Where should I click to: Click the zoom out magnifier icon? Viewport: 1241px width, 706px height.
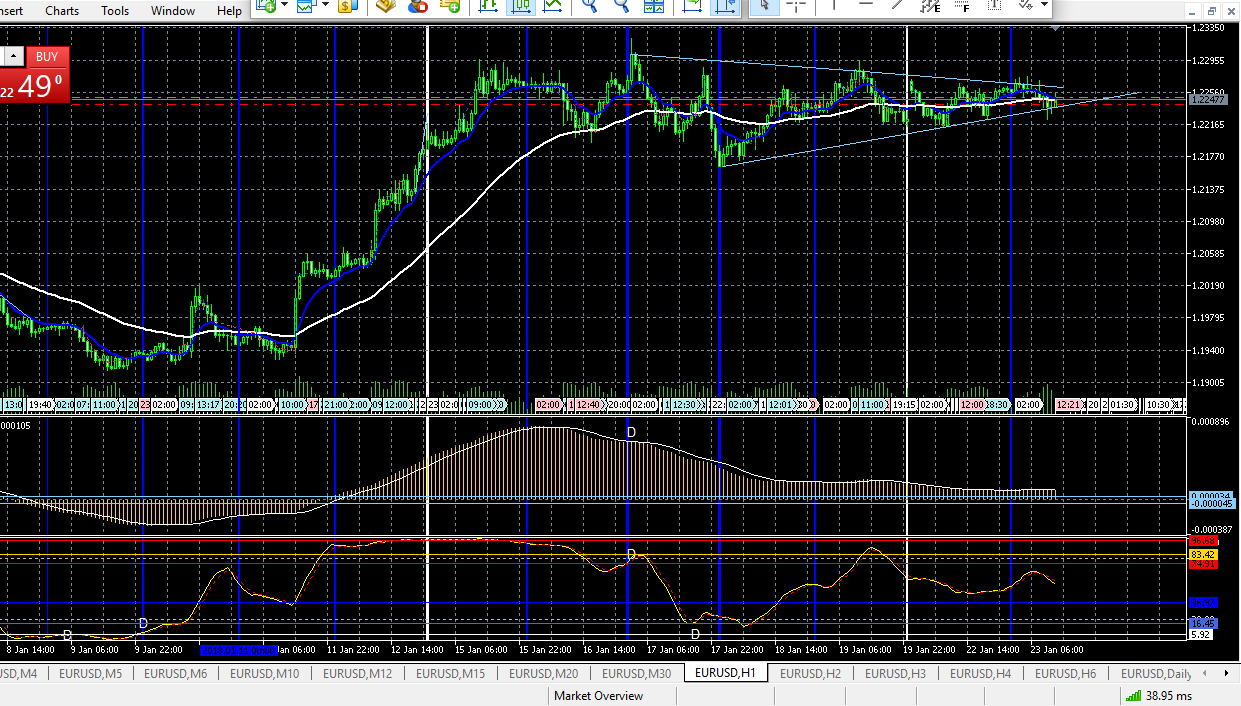pos(622,5)
